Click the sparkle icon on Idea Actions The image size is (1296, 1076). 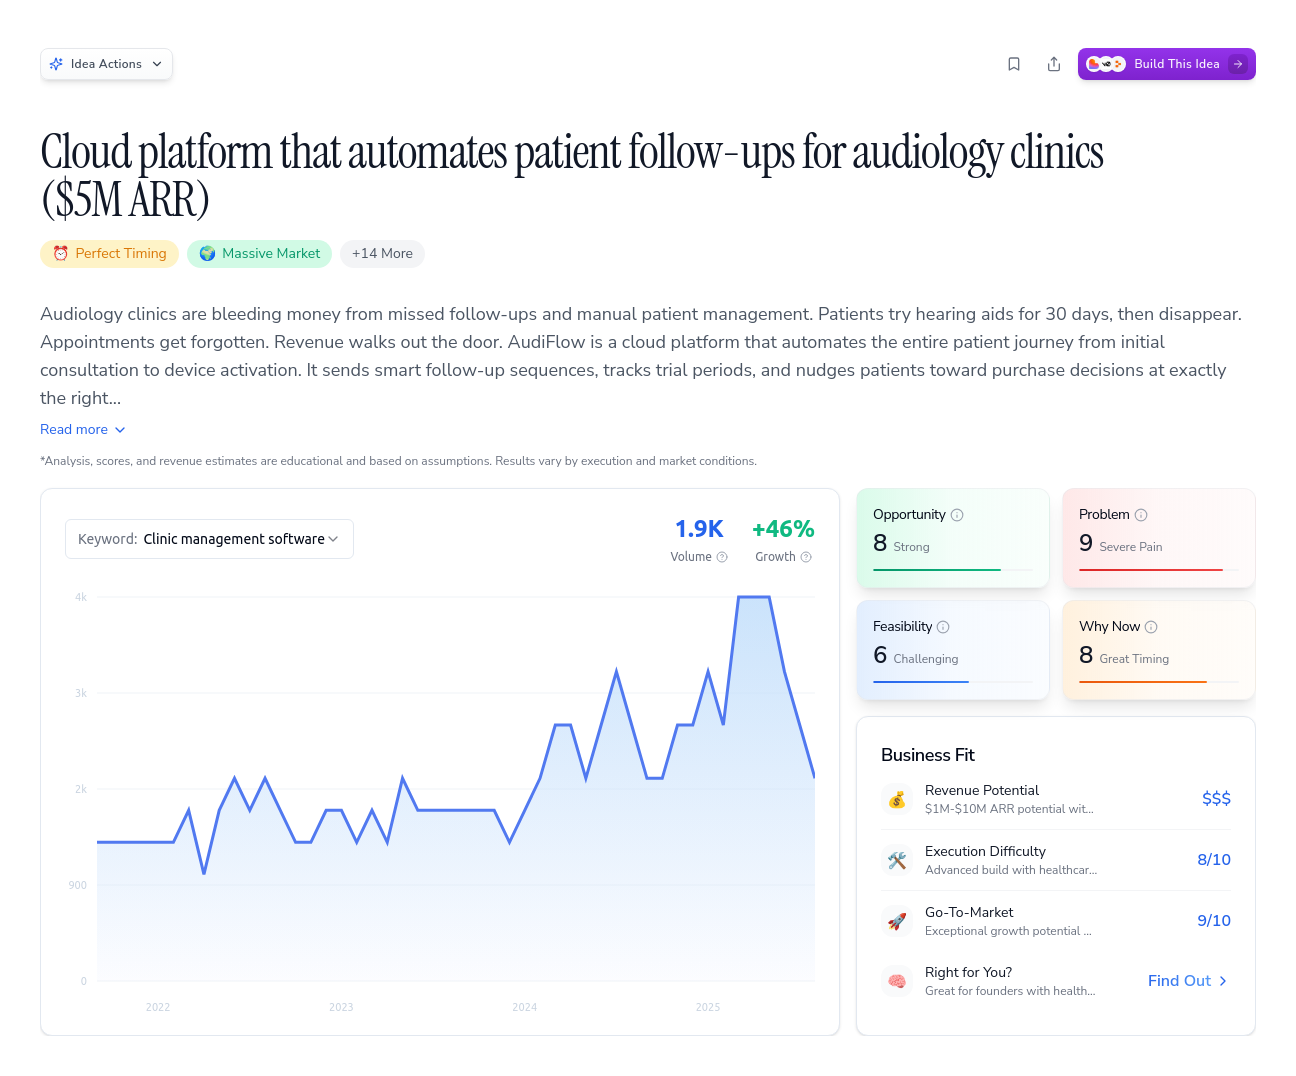tap(58, 63)
